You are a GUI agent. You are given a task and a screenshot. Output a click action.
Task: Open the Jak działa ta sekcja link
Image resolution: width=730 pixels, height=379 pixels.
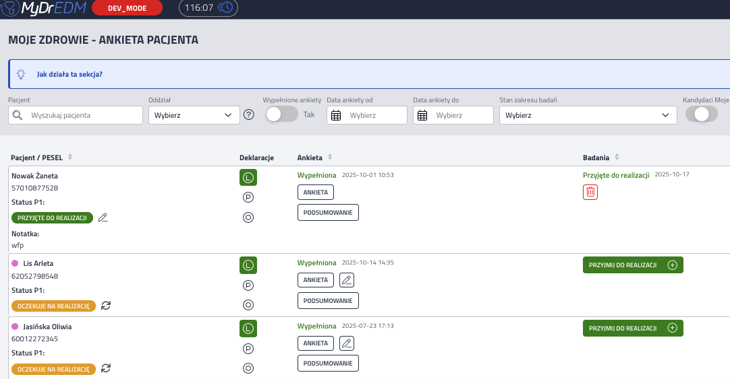pos(69,74)
